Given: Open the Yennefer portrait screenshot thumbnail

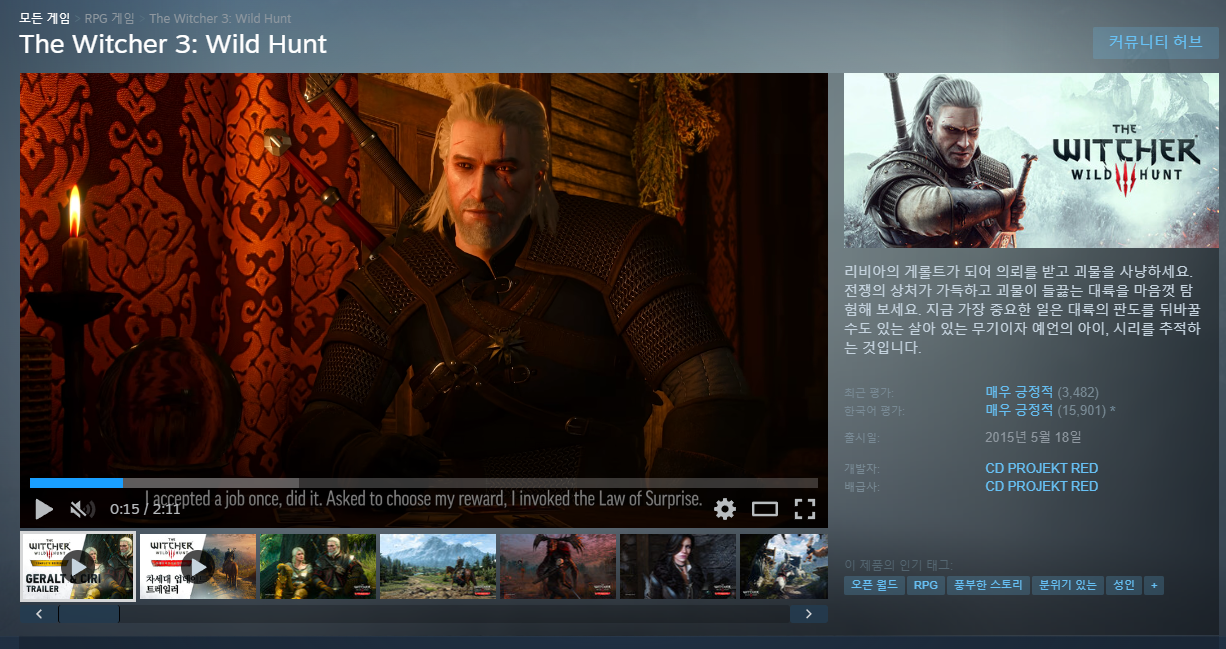Looking at the screenshot, I should [678, 567].
